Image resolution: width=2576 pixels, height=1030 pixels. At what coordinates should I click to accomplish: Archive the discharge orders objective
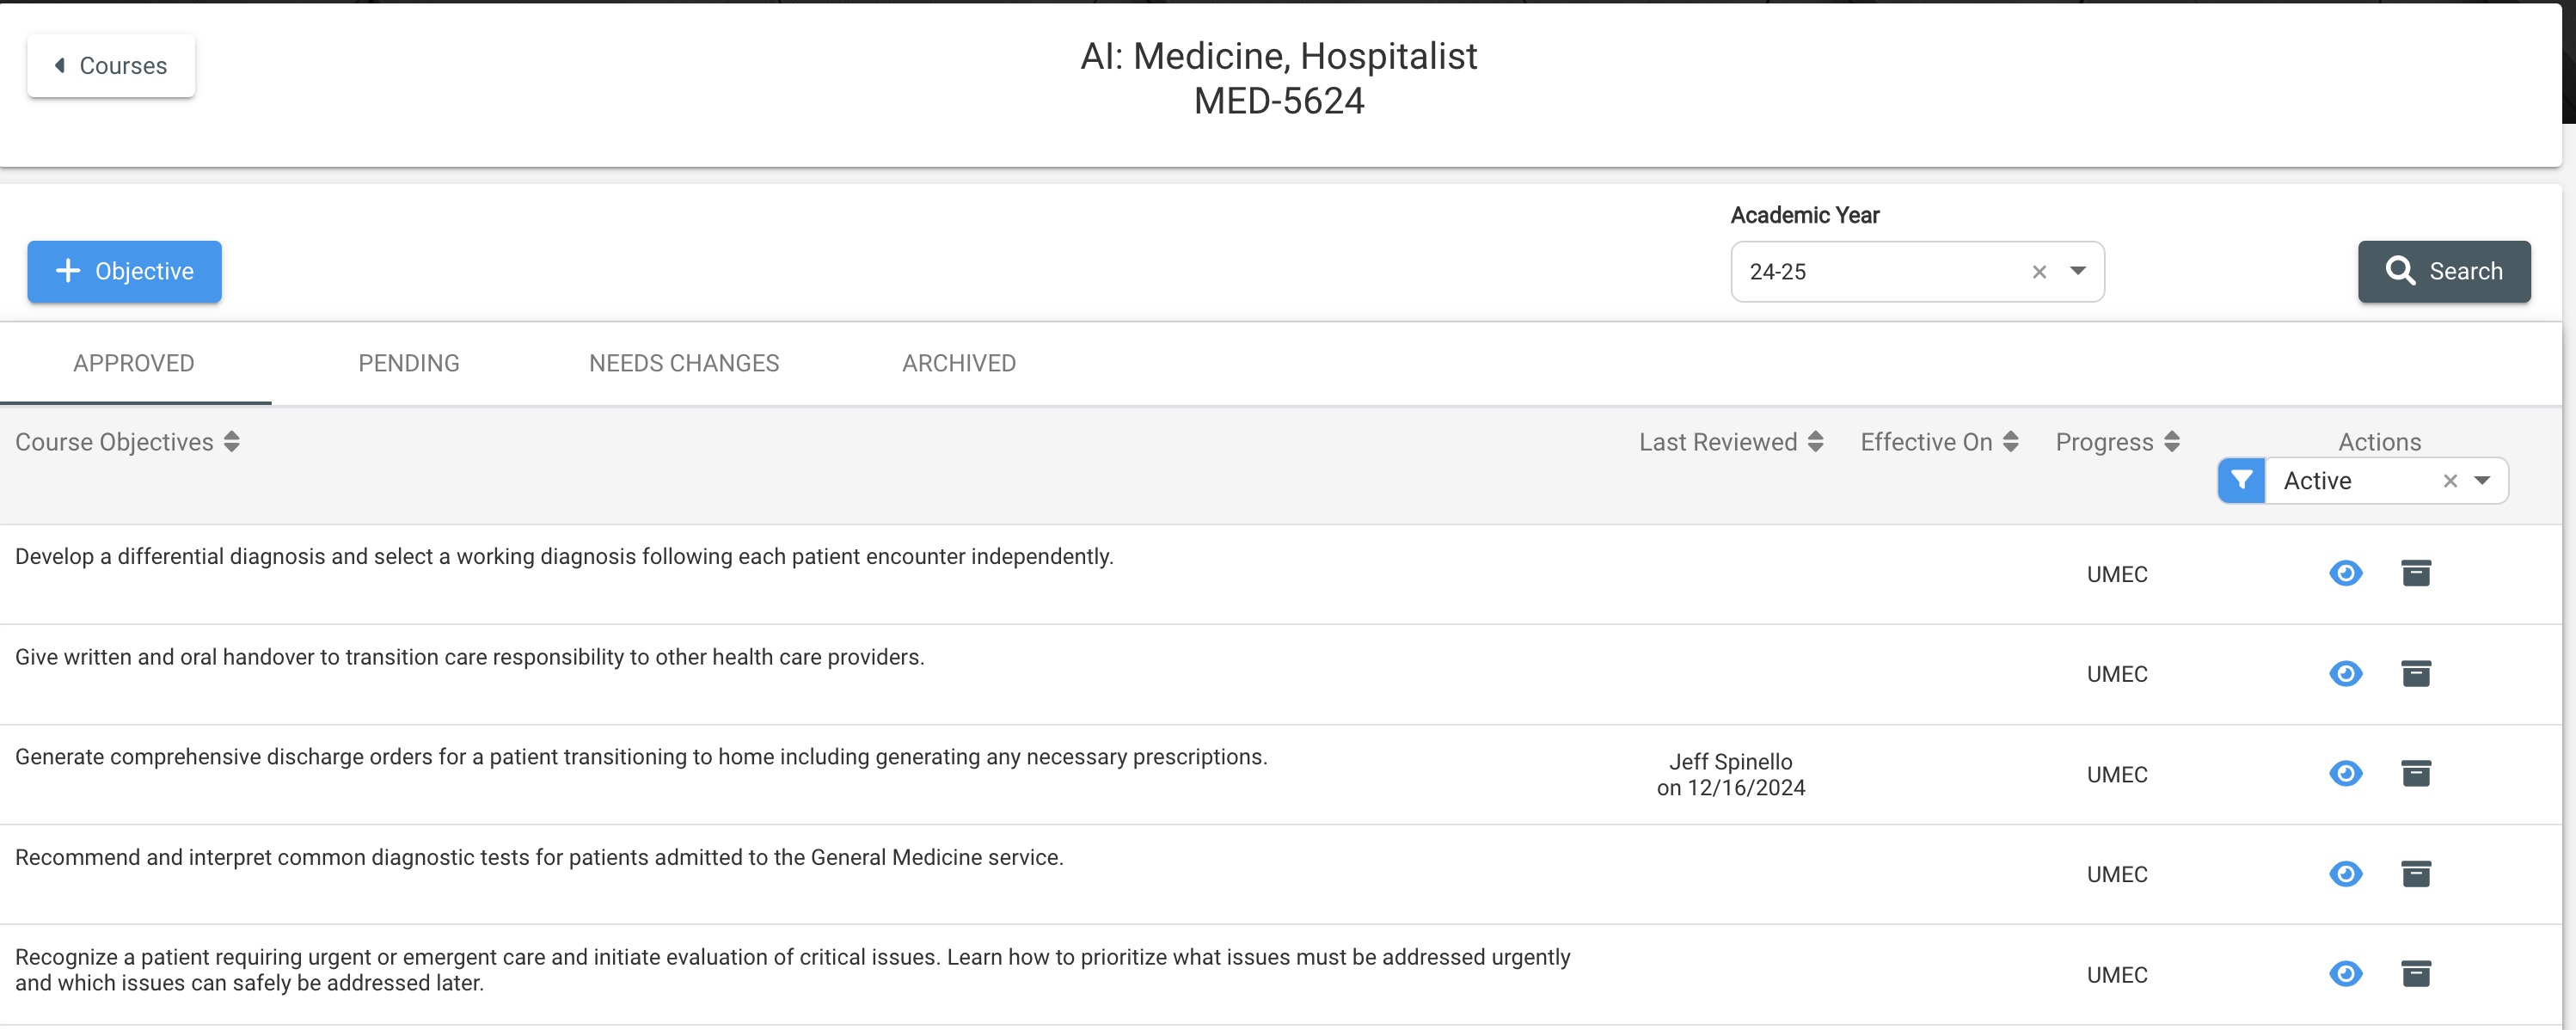2416,773
